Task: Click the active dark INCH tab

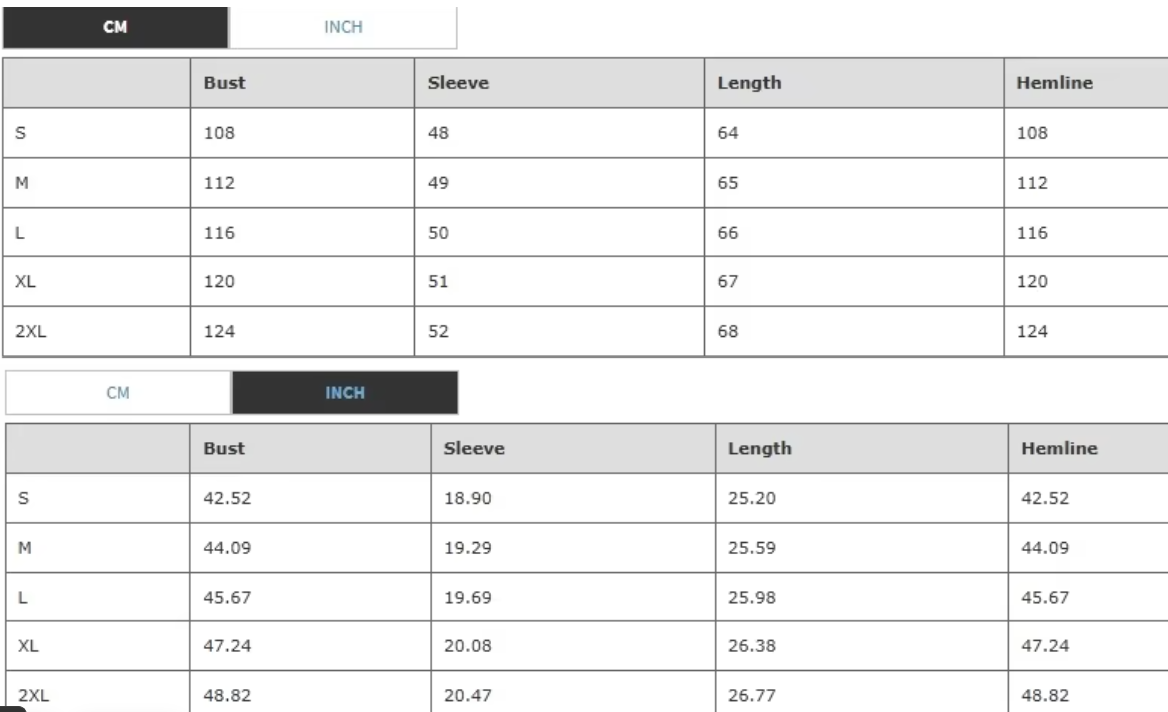Action: (x=345, y=393)
